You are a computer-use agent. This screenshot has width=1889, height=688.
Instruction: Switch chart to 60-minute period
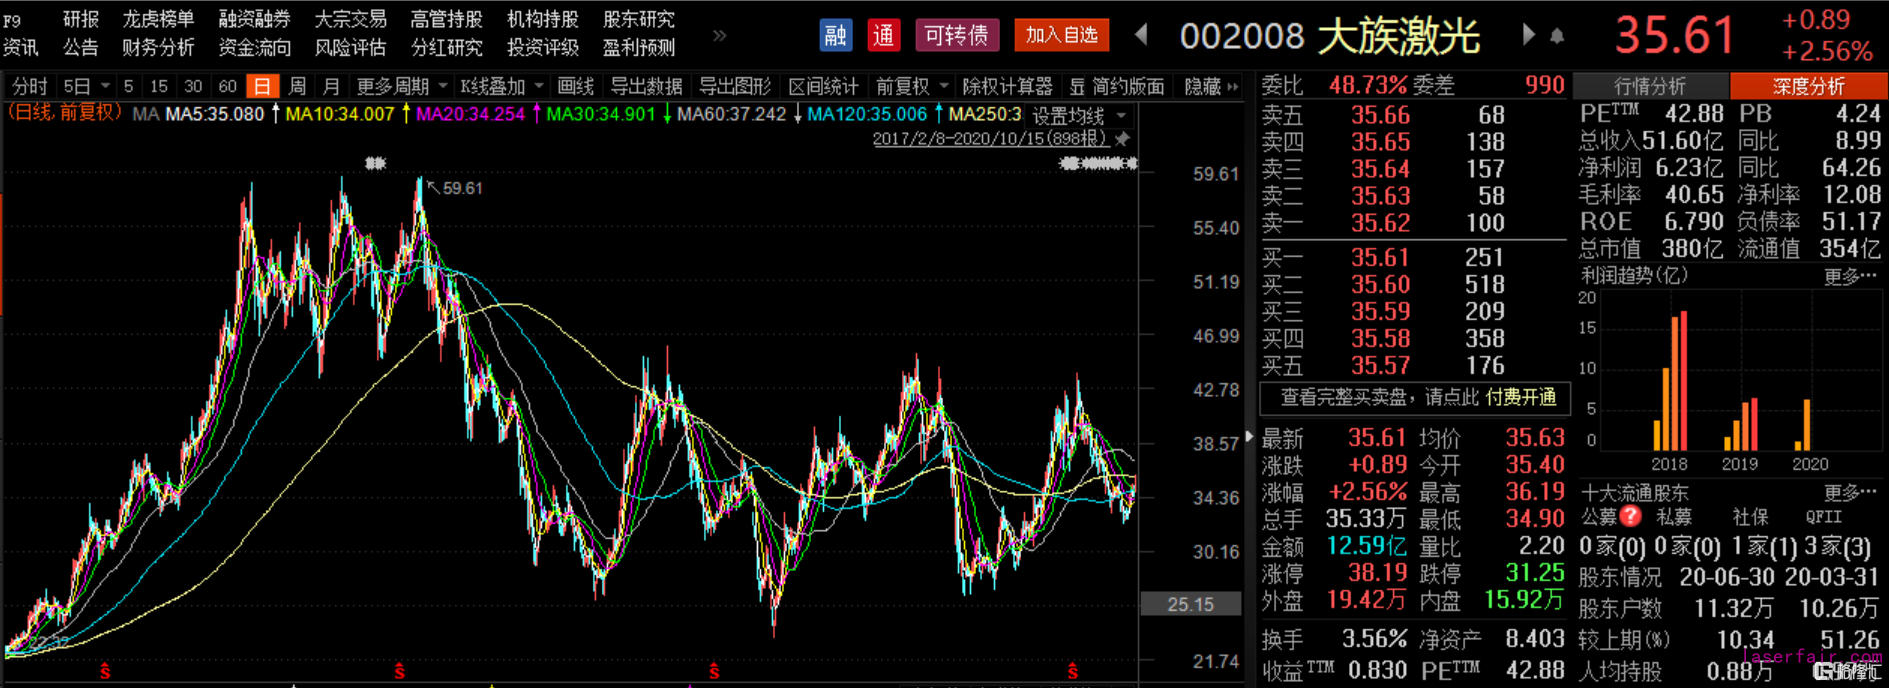pos(227,87)
